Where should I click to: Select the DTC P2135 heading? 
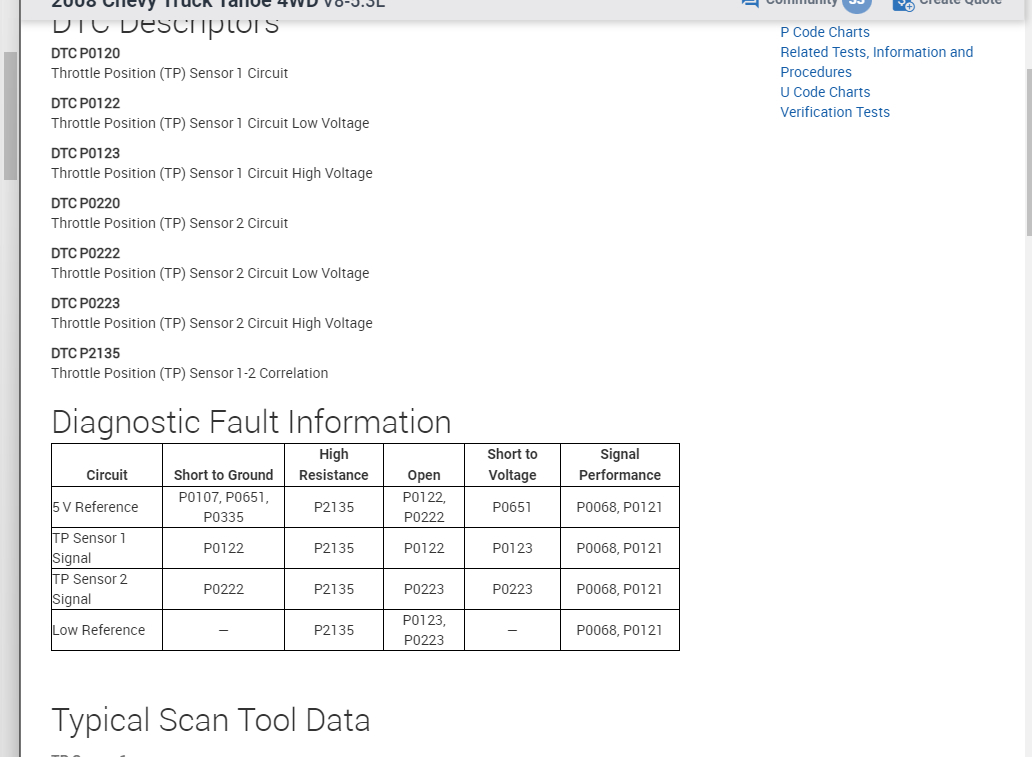pos(86,353)
